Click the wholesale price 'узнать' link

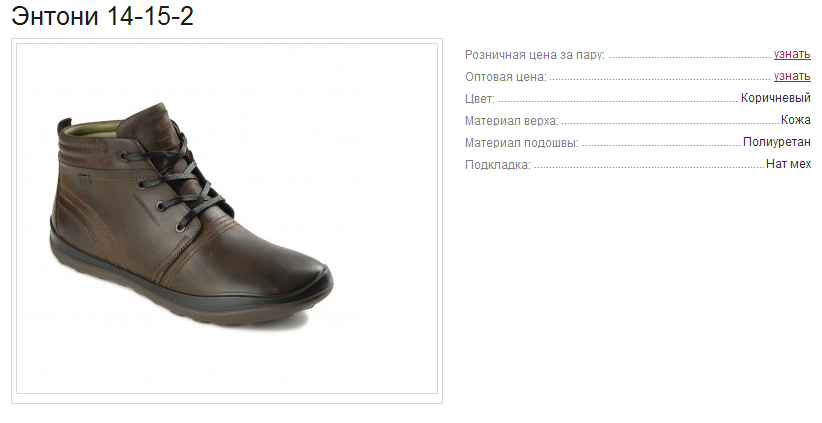792,76
